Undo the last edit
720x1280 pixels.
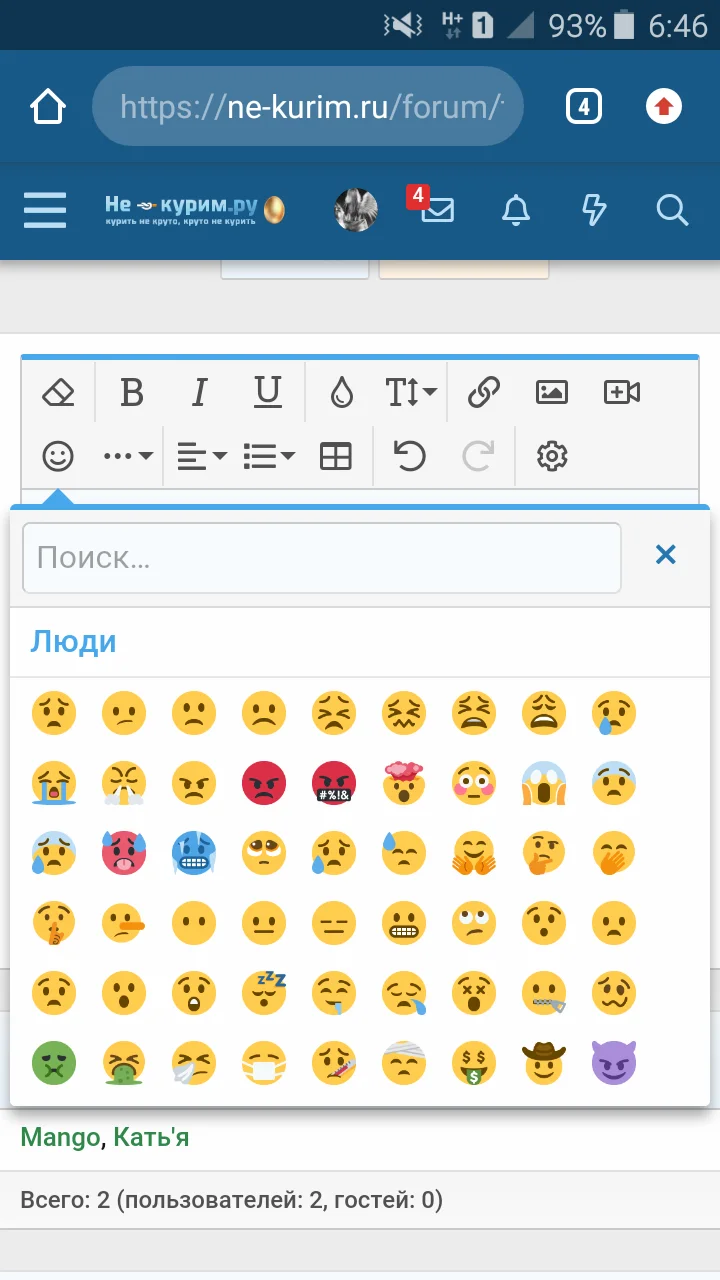click(409, 457)
